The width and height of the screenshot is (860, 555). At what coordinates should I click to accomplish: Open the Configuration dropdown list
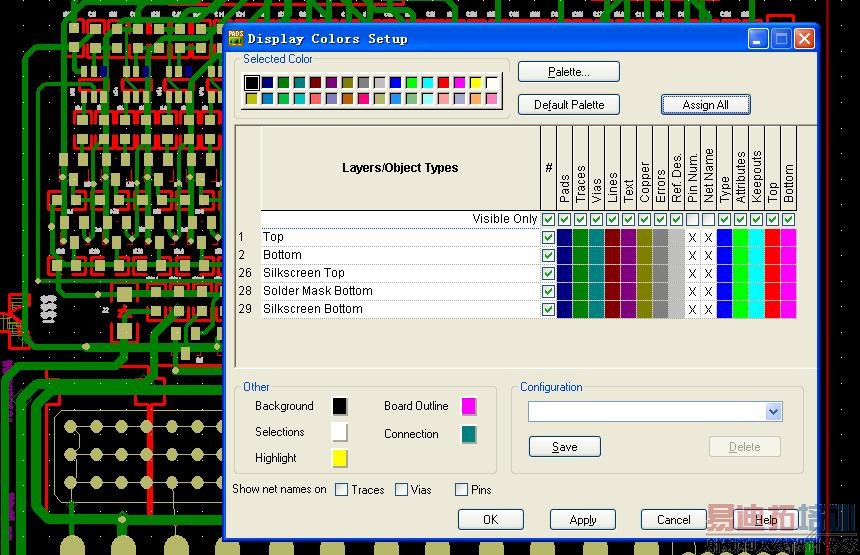[x=773, y=412]
